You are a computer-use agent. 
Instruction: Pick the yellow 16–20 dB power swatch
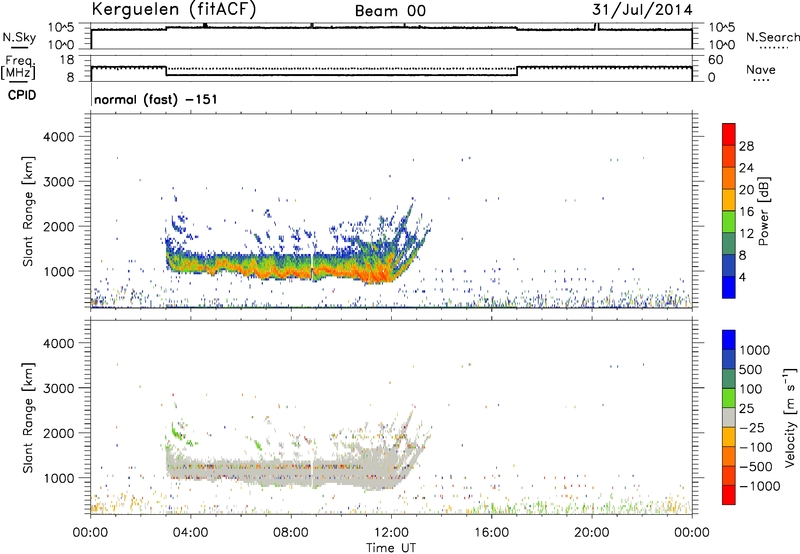pos(729,200)
